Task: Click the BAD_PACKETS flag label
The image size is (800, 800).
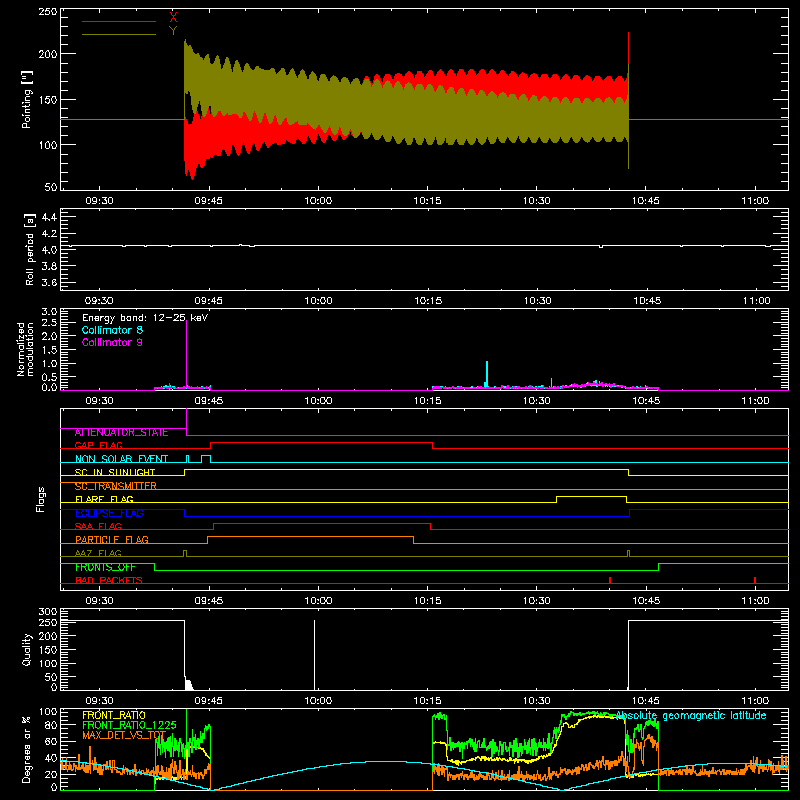Action: click(109, 580)
